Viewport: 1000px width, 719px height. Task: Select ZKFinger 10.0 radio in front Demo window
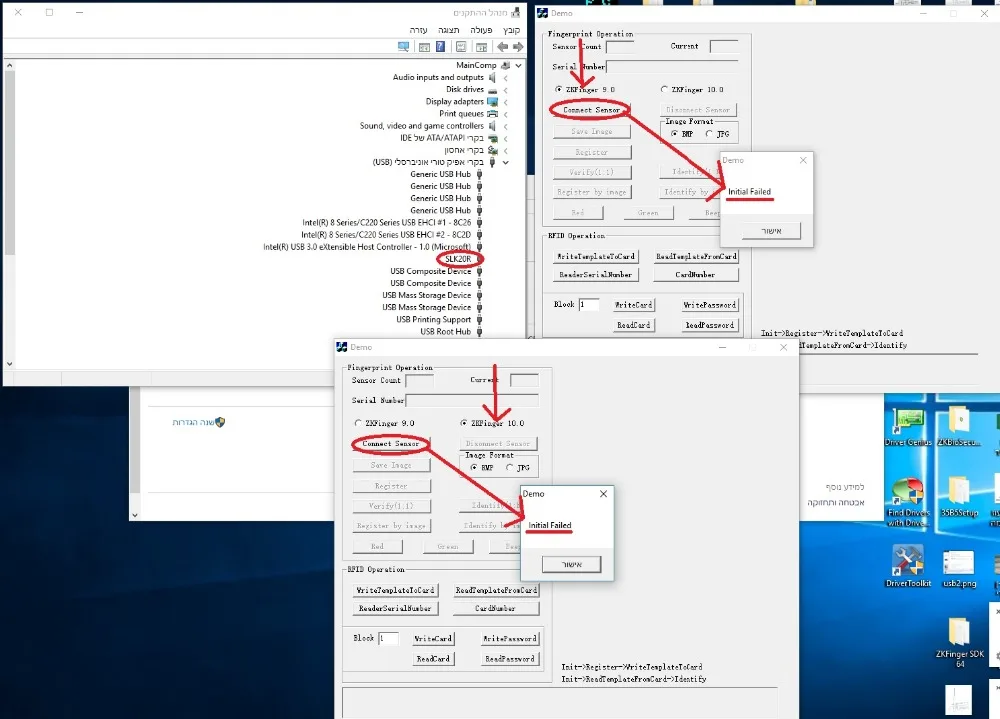coord(464,423)
